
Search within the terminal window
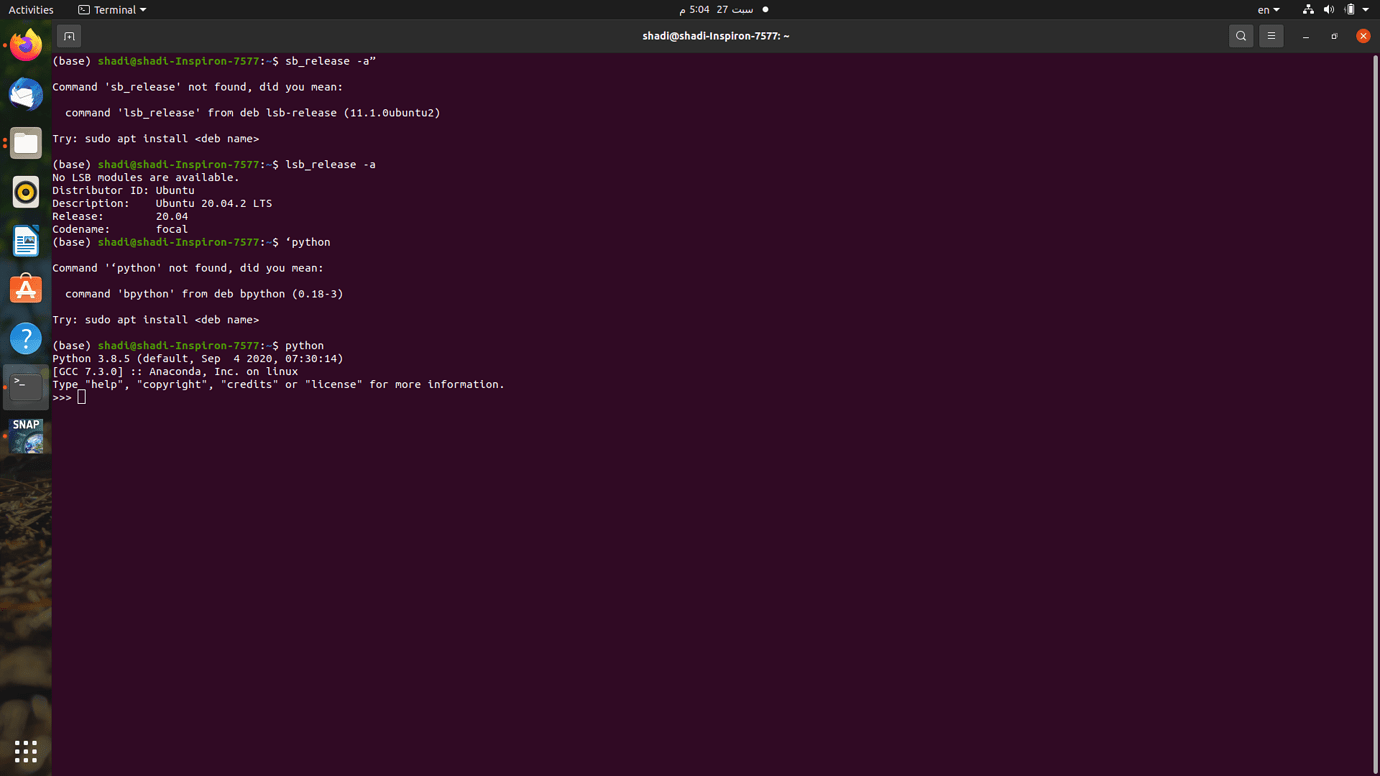coord(1240,35)
